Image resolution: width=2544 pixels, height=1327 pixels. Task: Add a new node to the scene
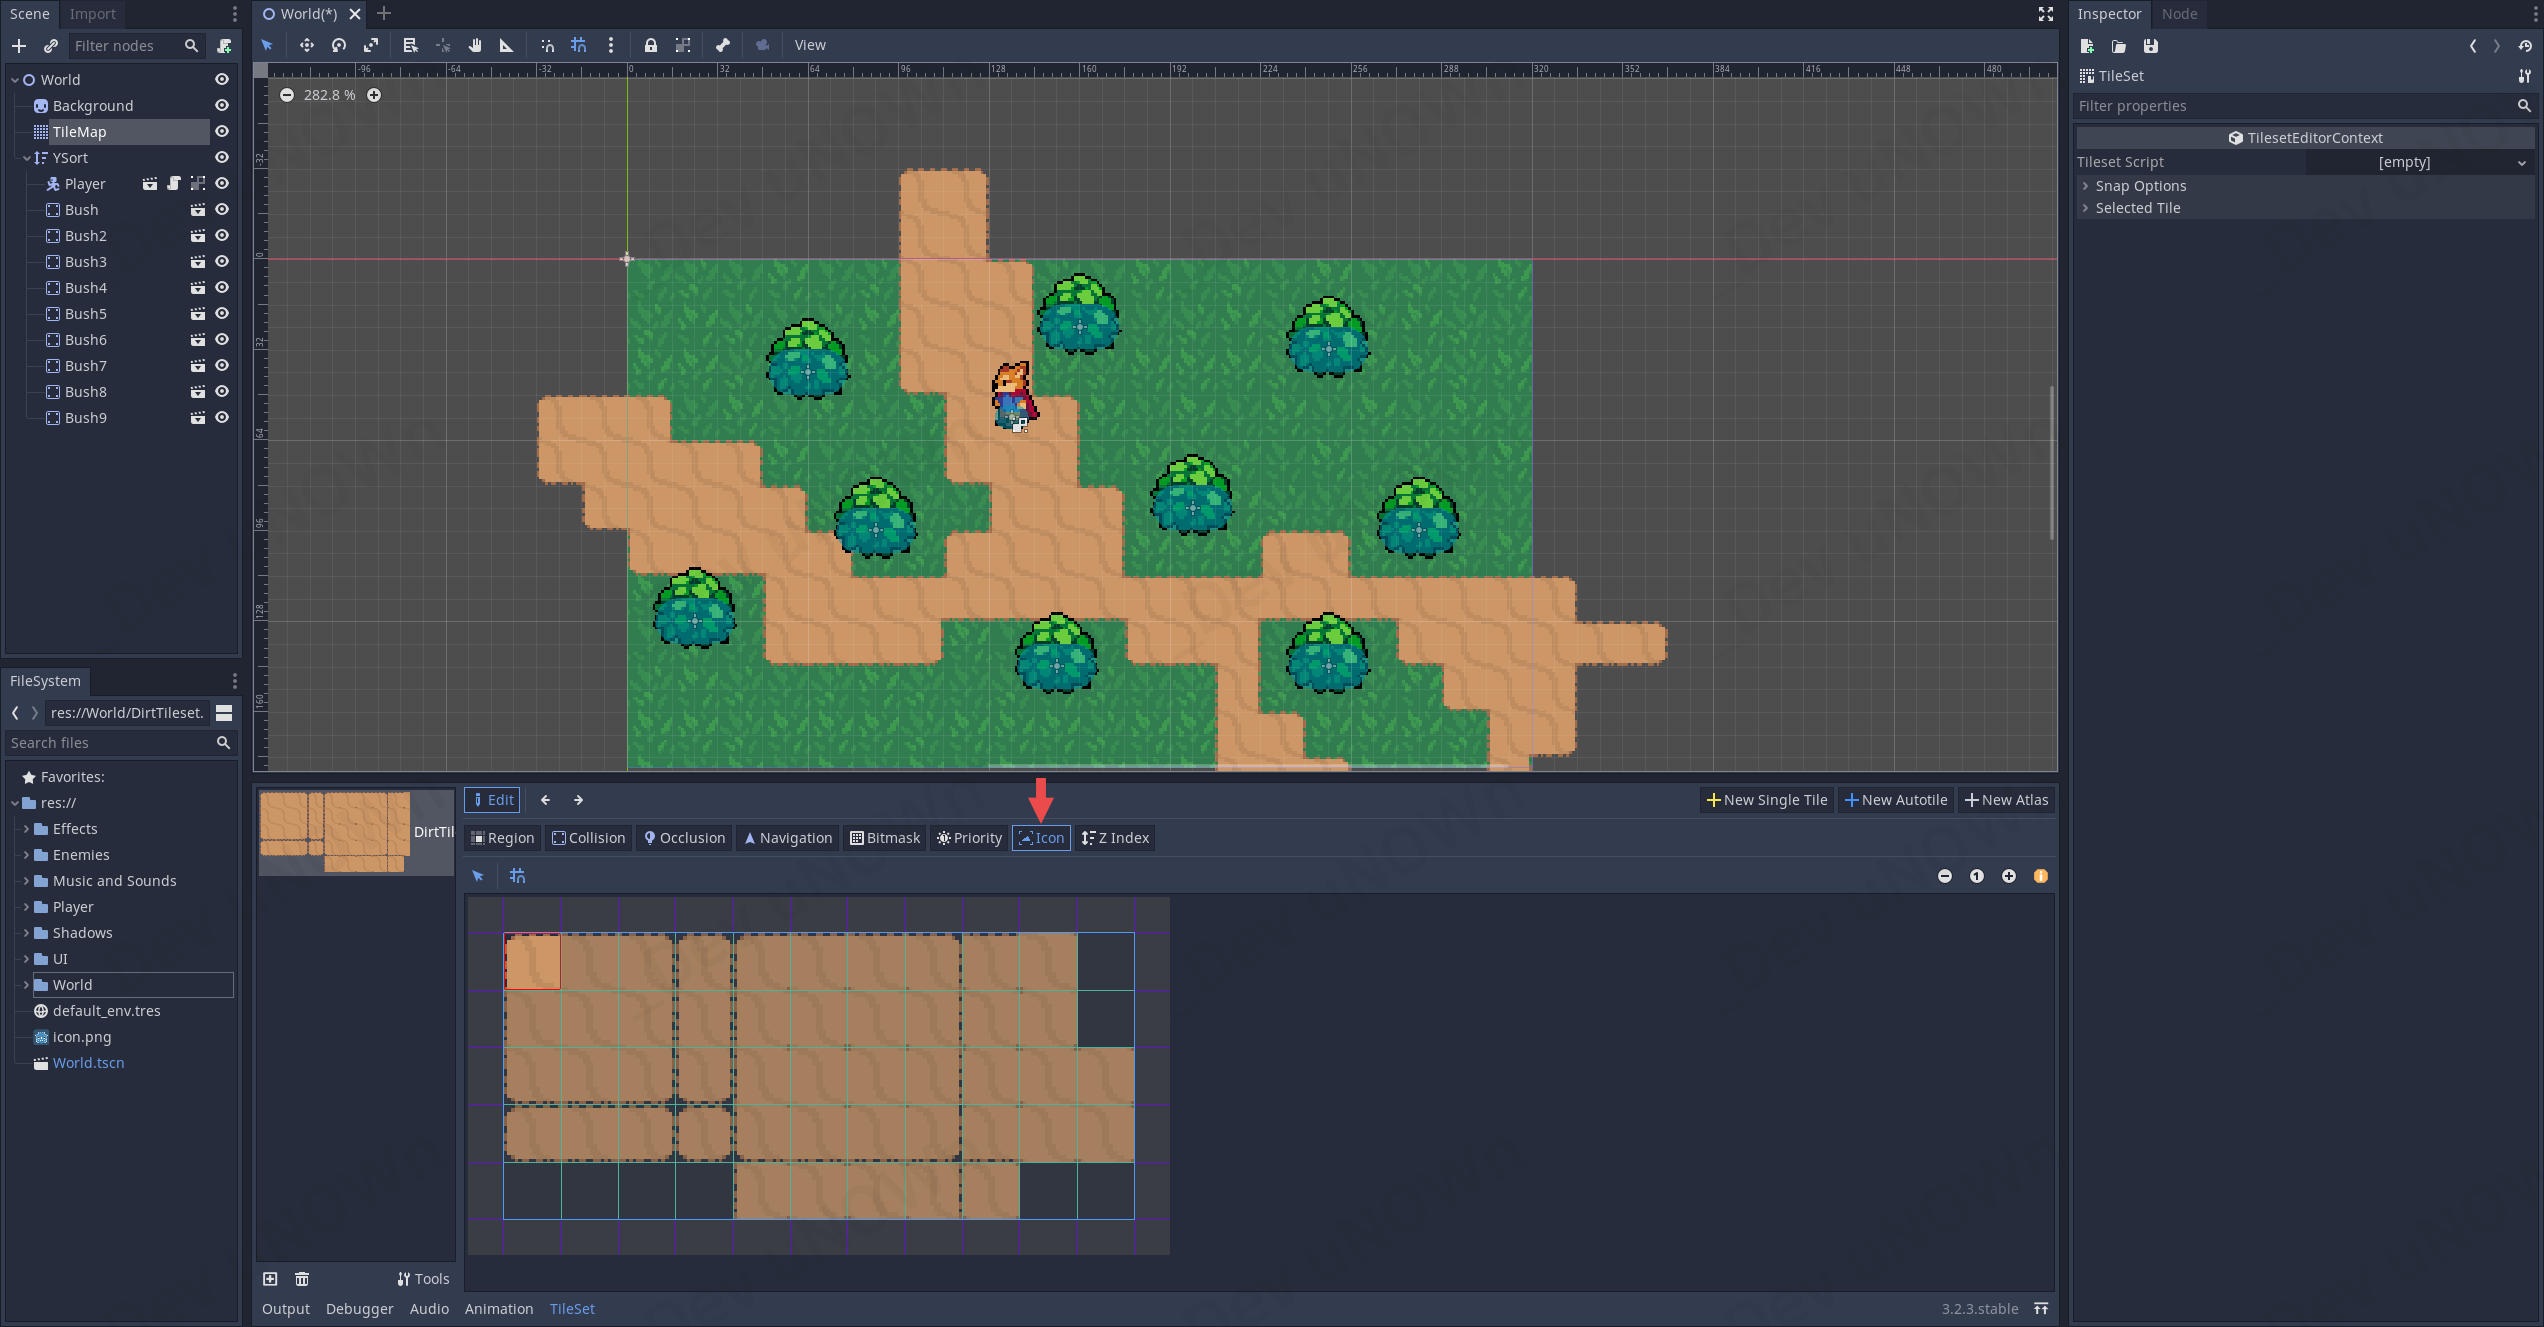(x=19, y=46)
